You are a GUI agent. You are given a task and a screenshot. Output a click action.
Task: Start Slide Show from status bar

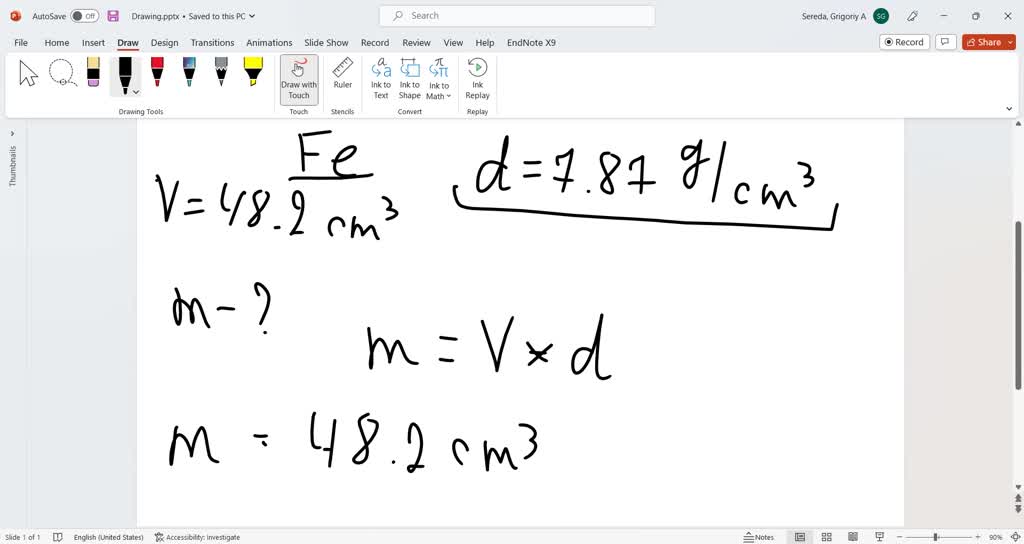click(879, 537)
